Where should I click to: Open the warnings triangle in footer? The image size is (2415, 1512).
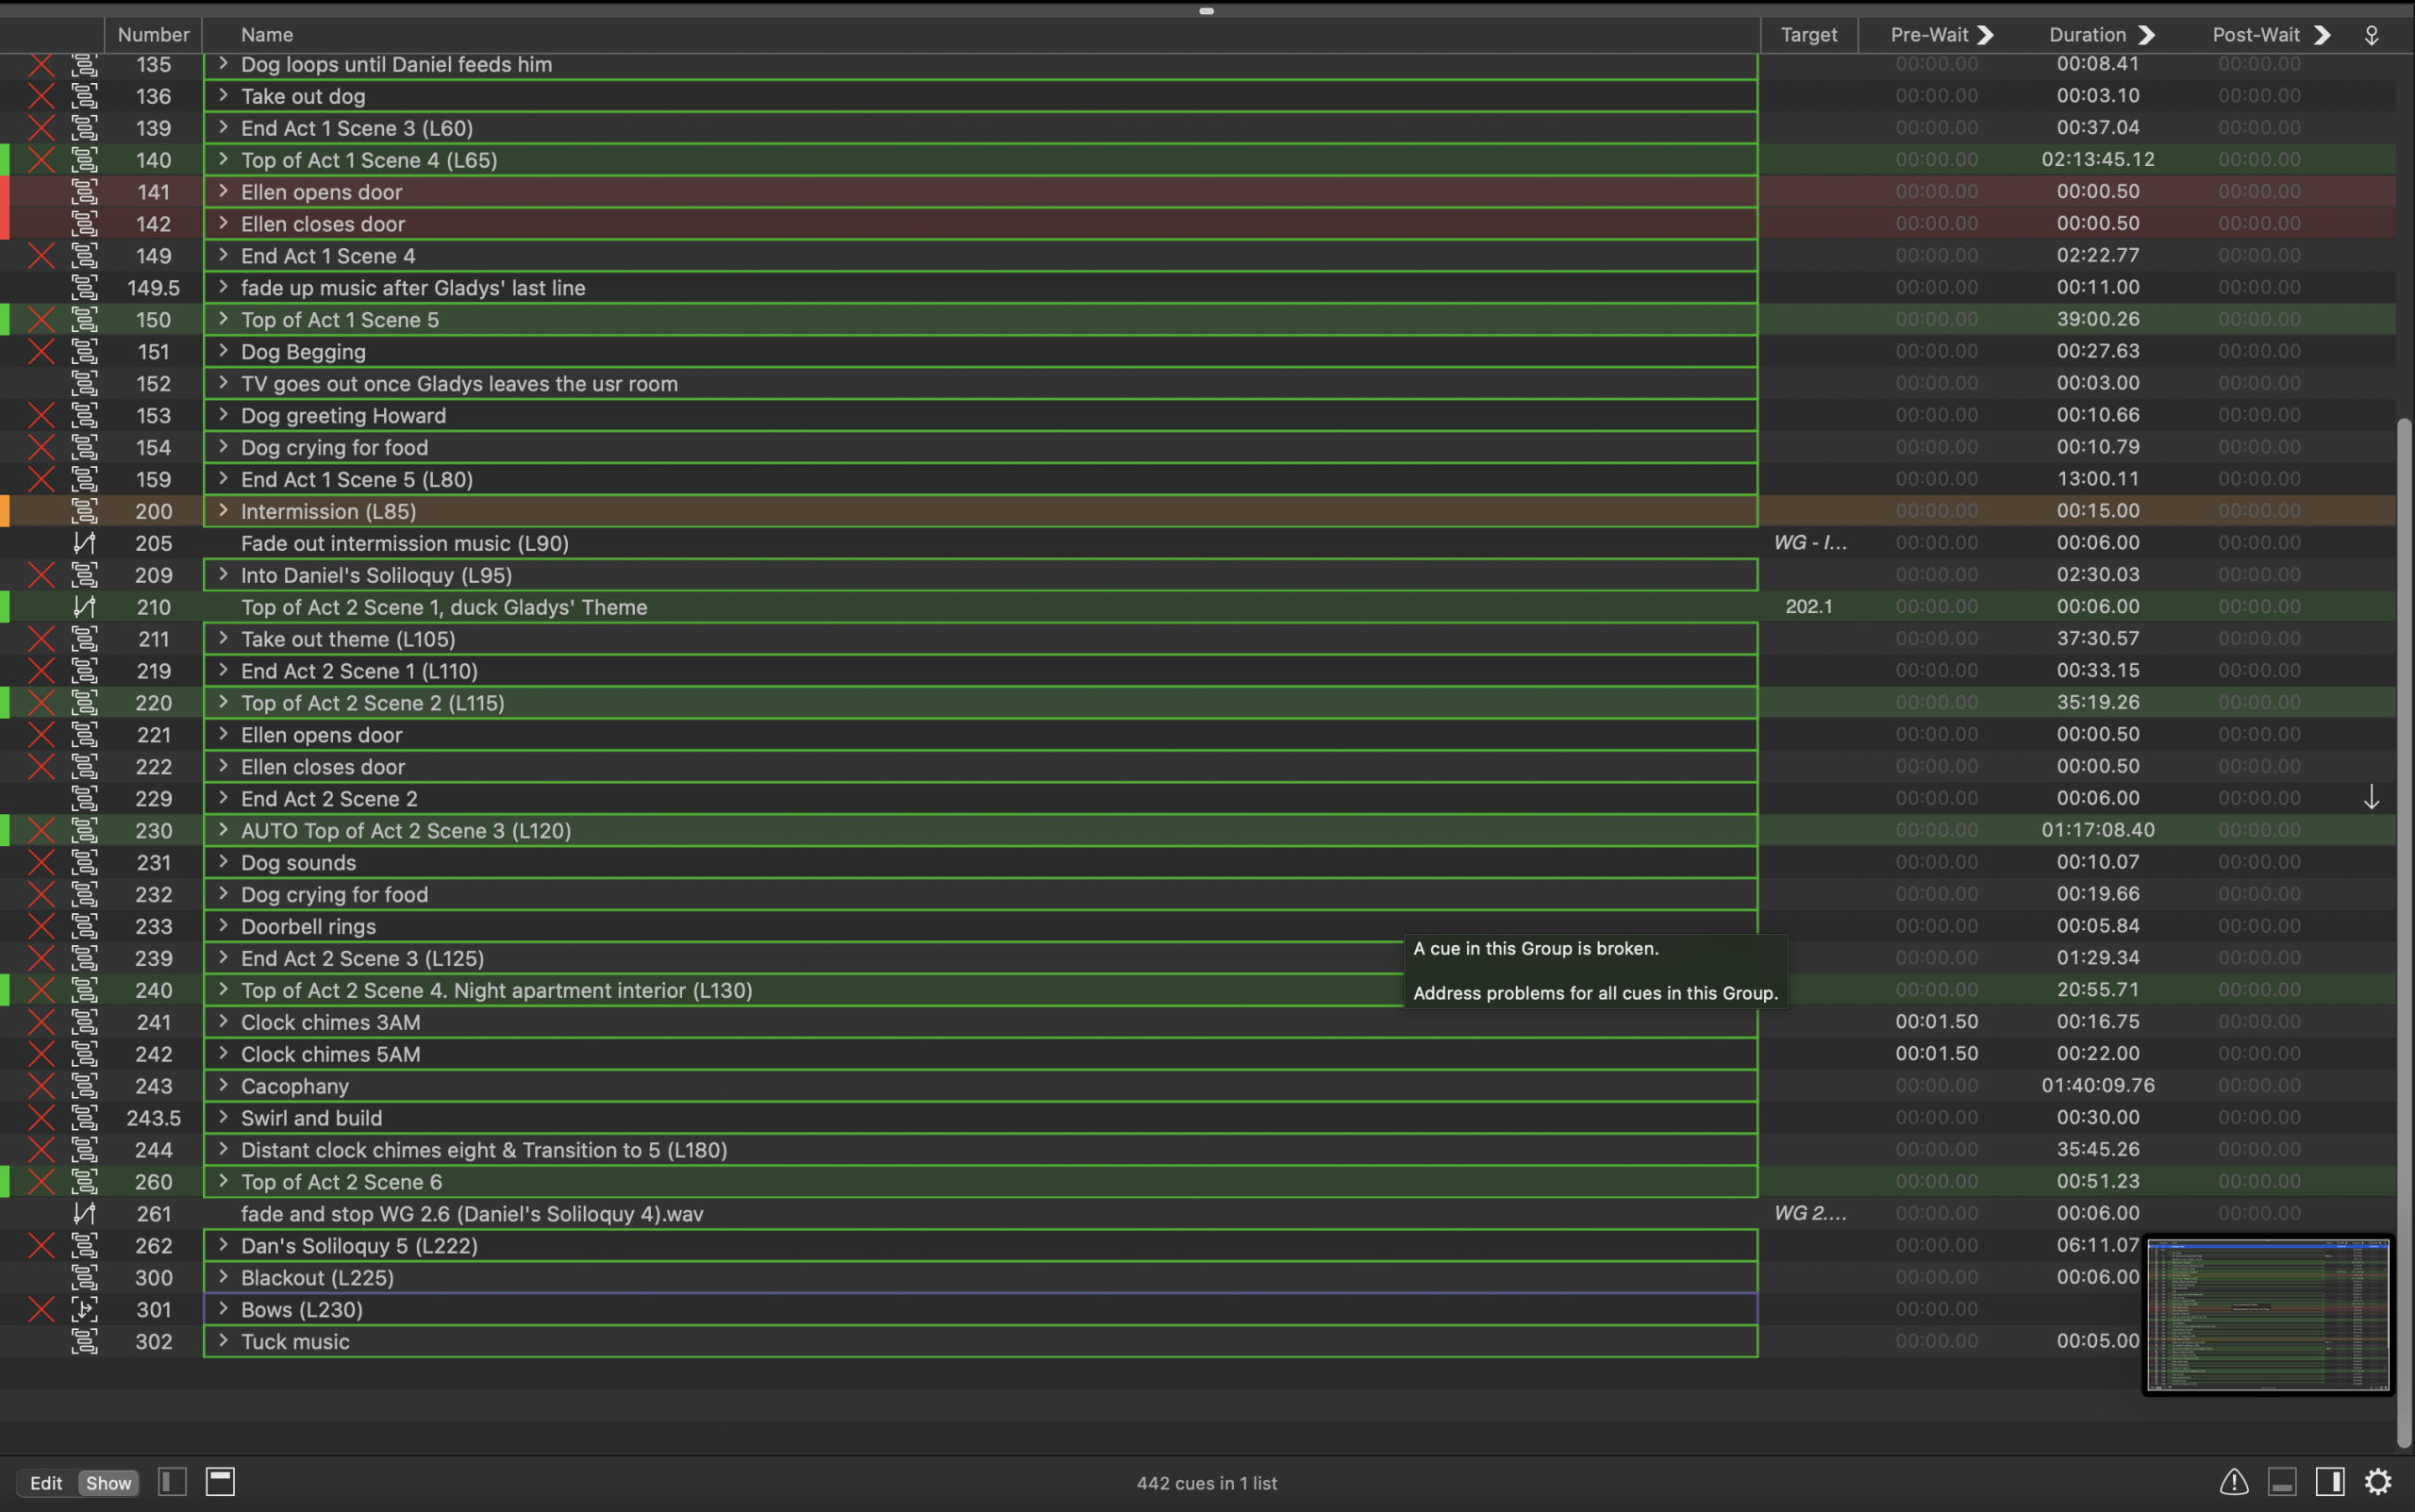[x=2234, y=1481]
